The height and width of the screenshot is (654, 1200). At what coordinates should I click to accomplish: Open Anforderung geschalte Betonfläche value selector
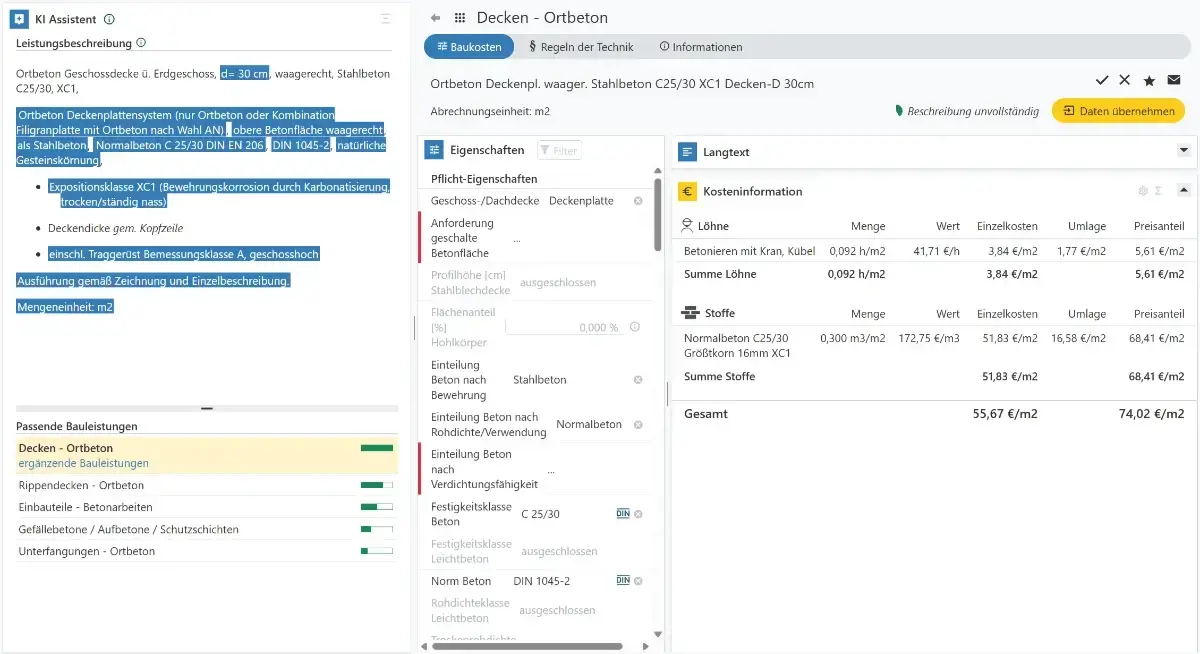pos(517,239)
